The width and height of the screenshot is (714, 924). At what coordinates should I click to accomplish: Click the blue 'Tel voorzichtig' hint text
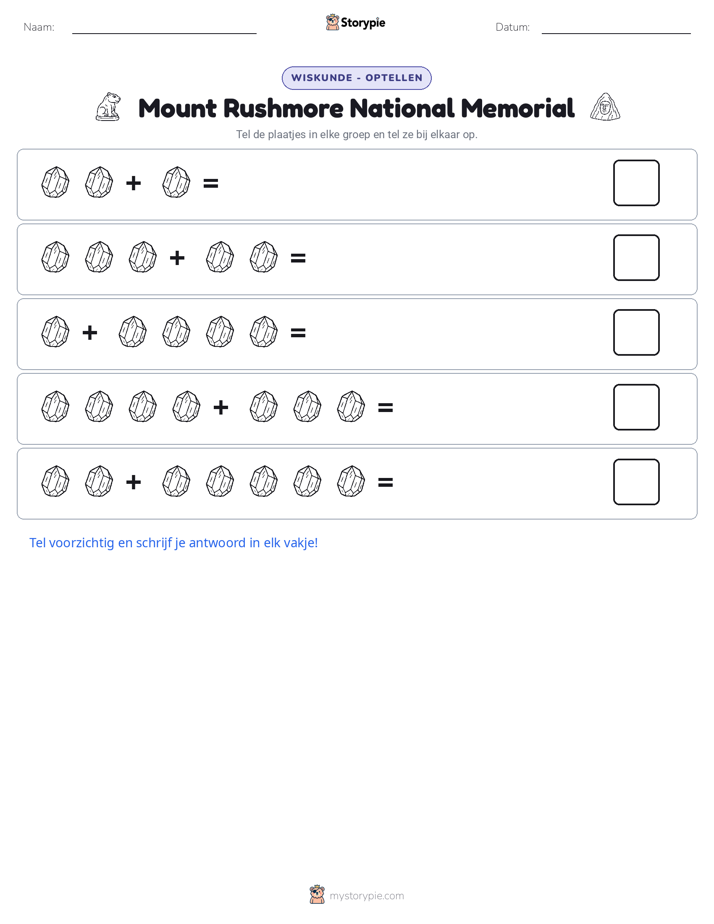click(x=174, y=543)
